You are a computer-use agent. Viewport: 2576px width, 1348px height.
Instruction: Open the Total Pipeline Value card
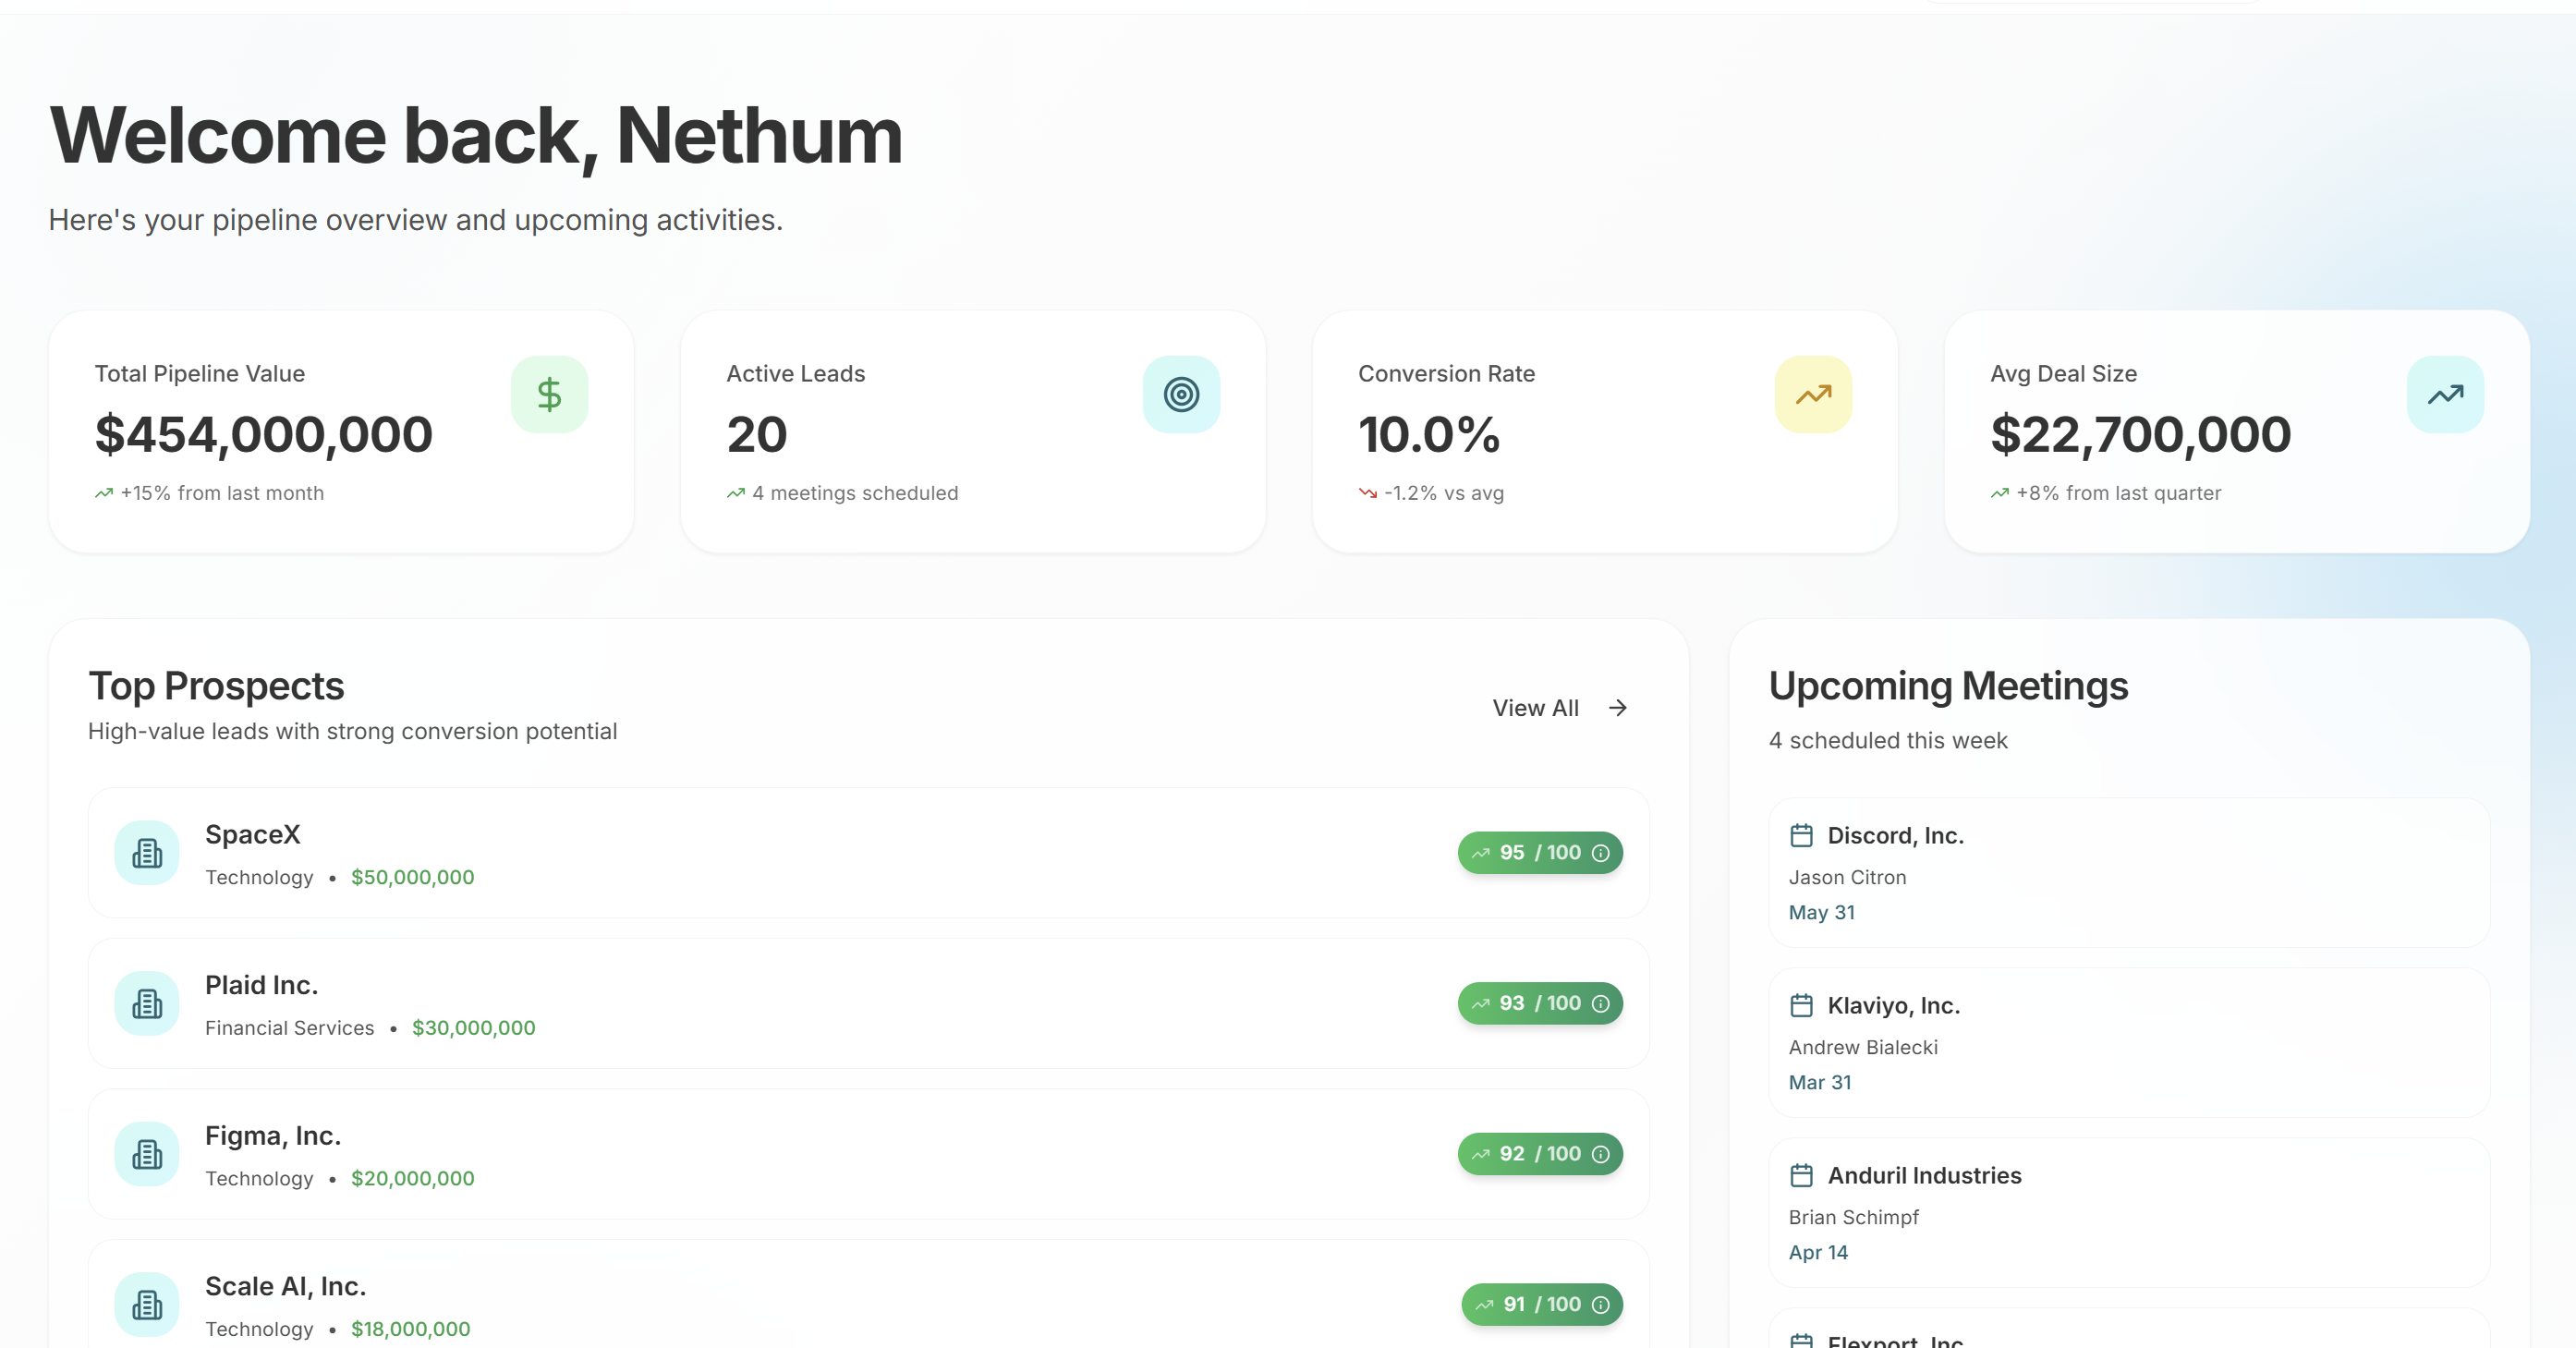pyautogui.click(x=341, y=432)
